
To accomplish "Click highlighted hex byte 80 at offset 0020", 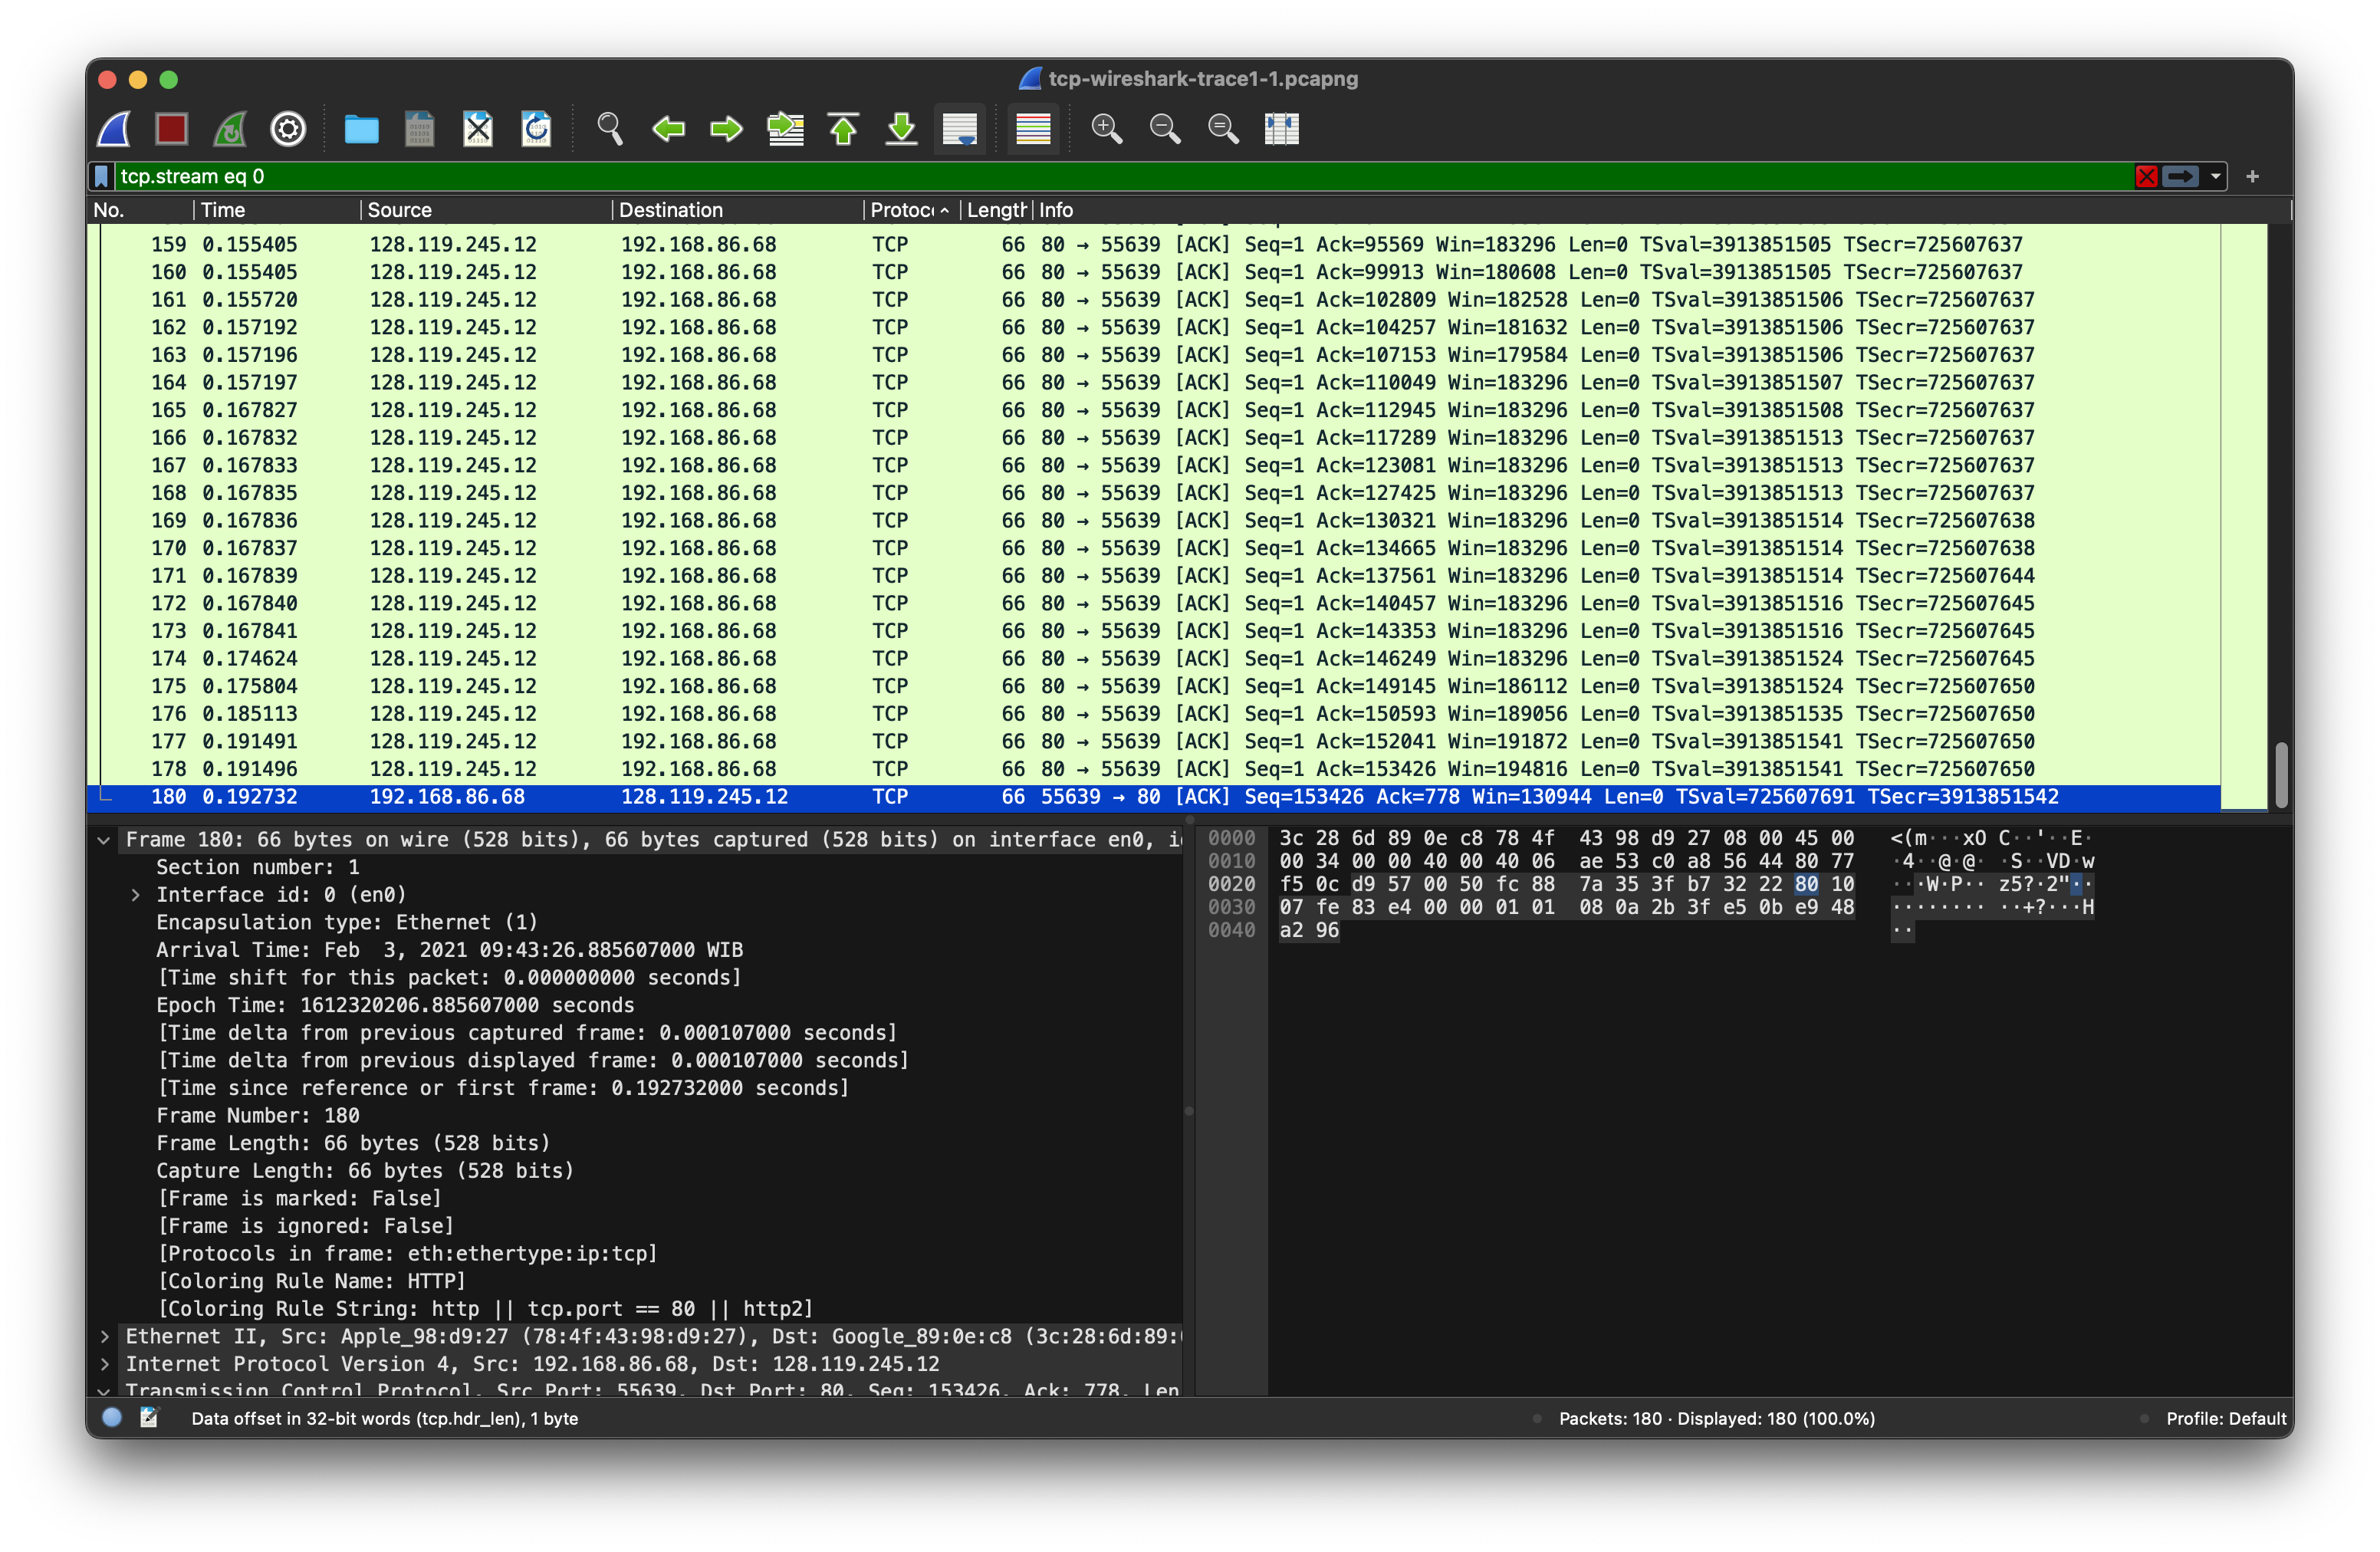I will click(1806, 884).
